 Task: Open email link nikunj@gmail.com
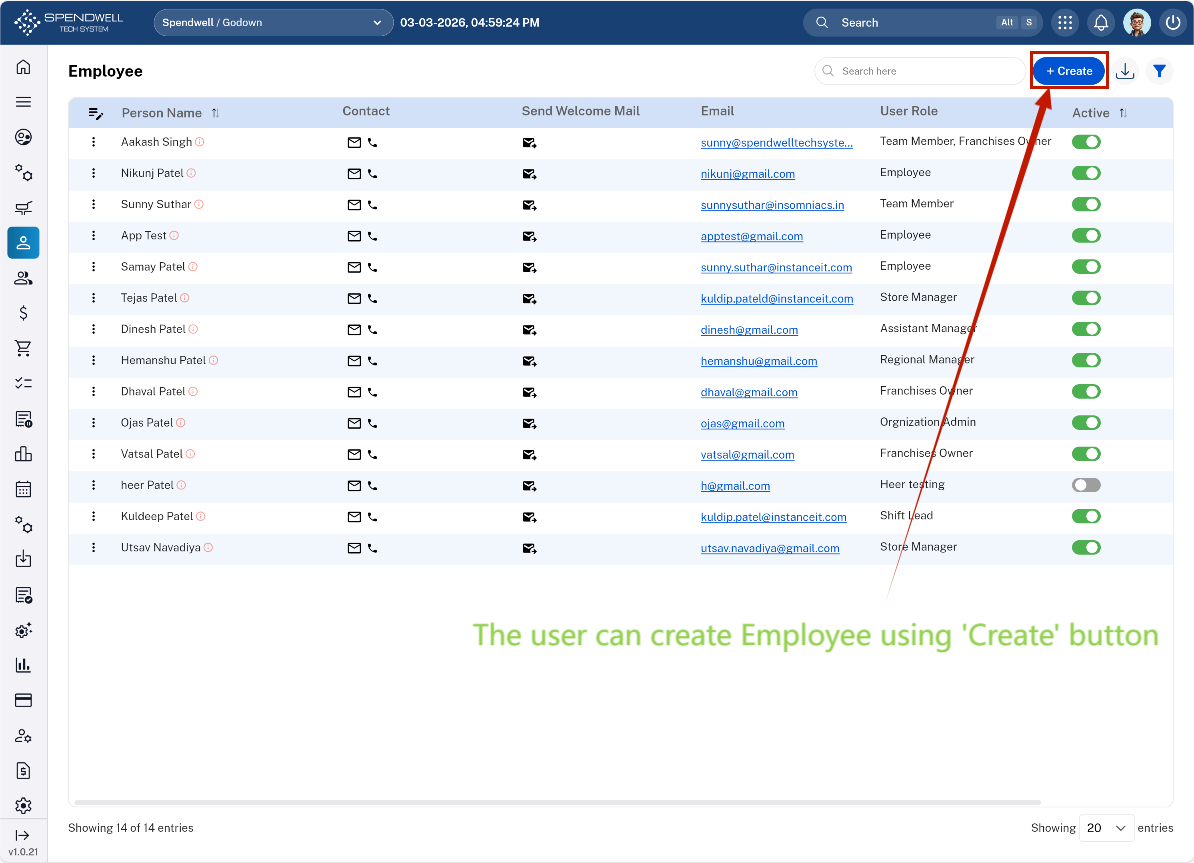click(x=748, y=174)
